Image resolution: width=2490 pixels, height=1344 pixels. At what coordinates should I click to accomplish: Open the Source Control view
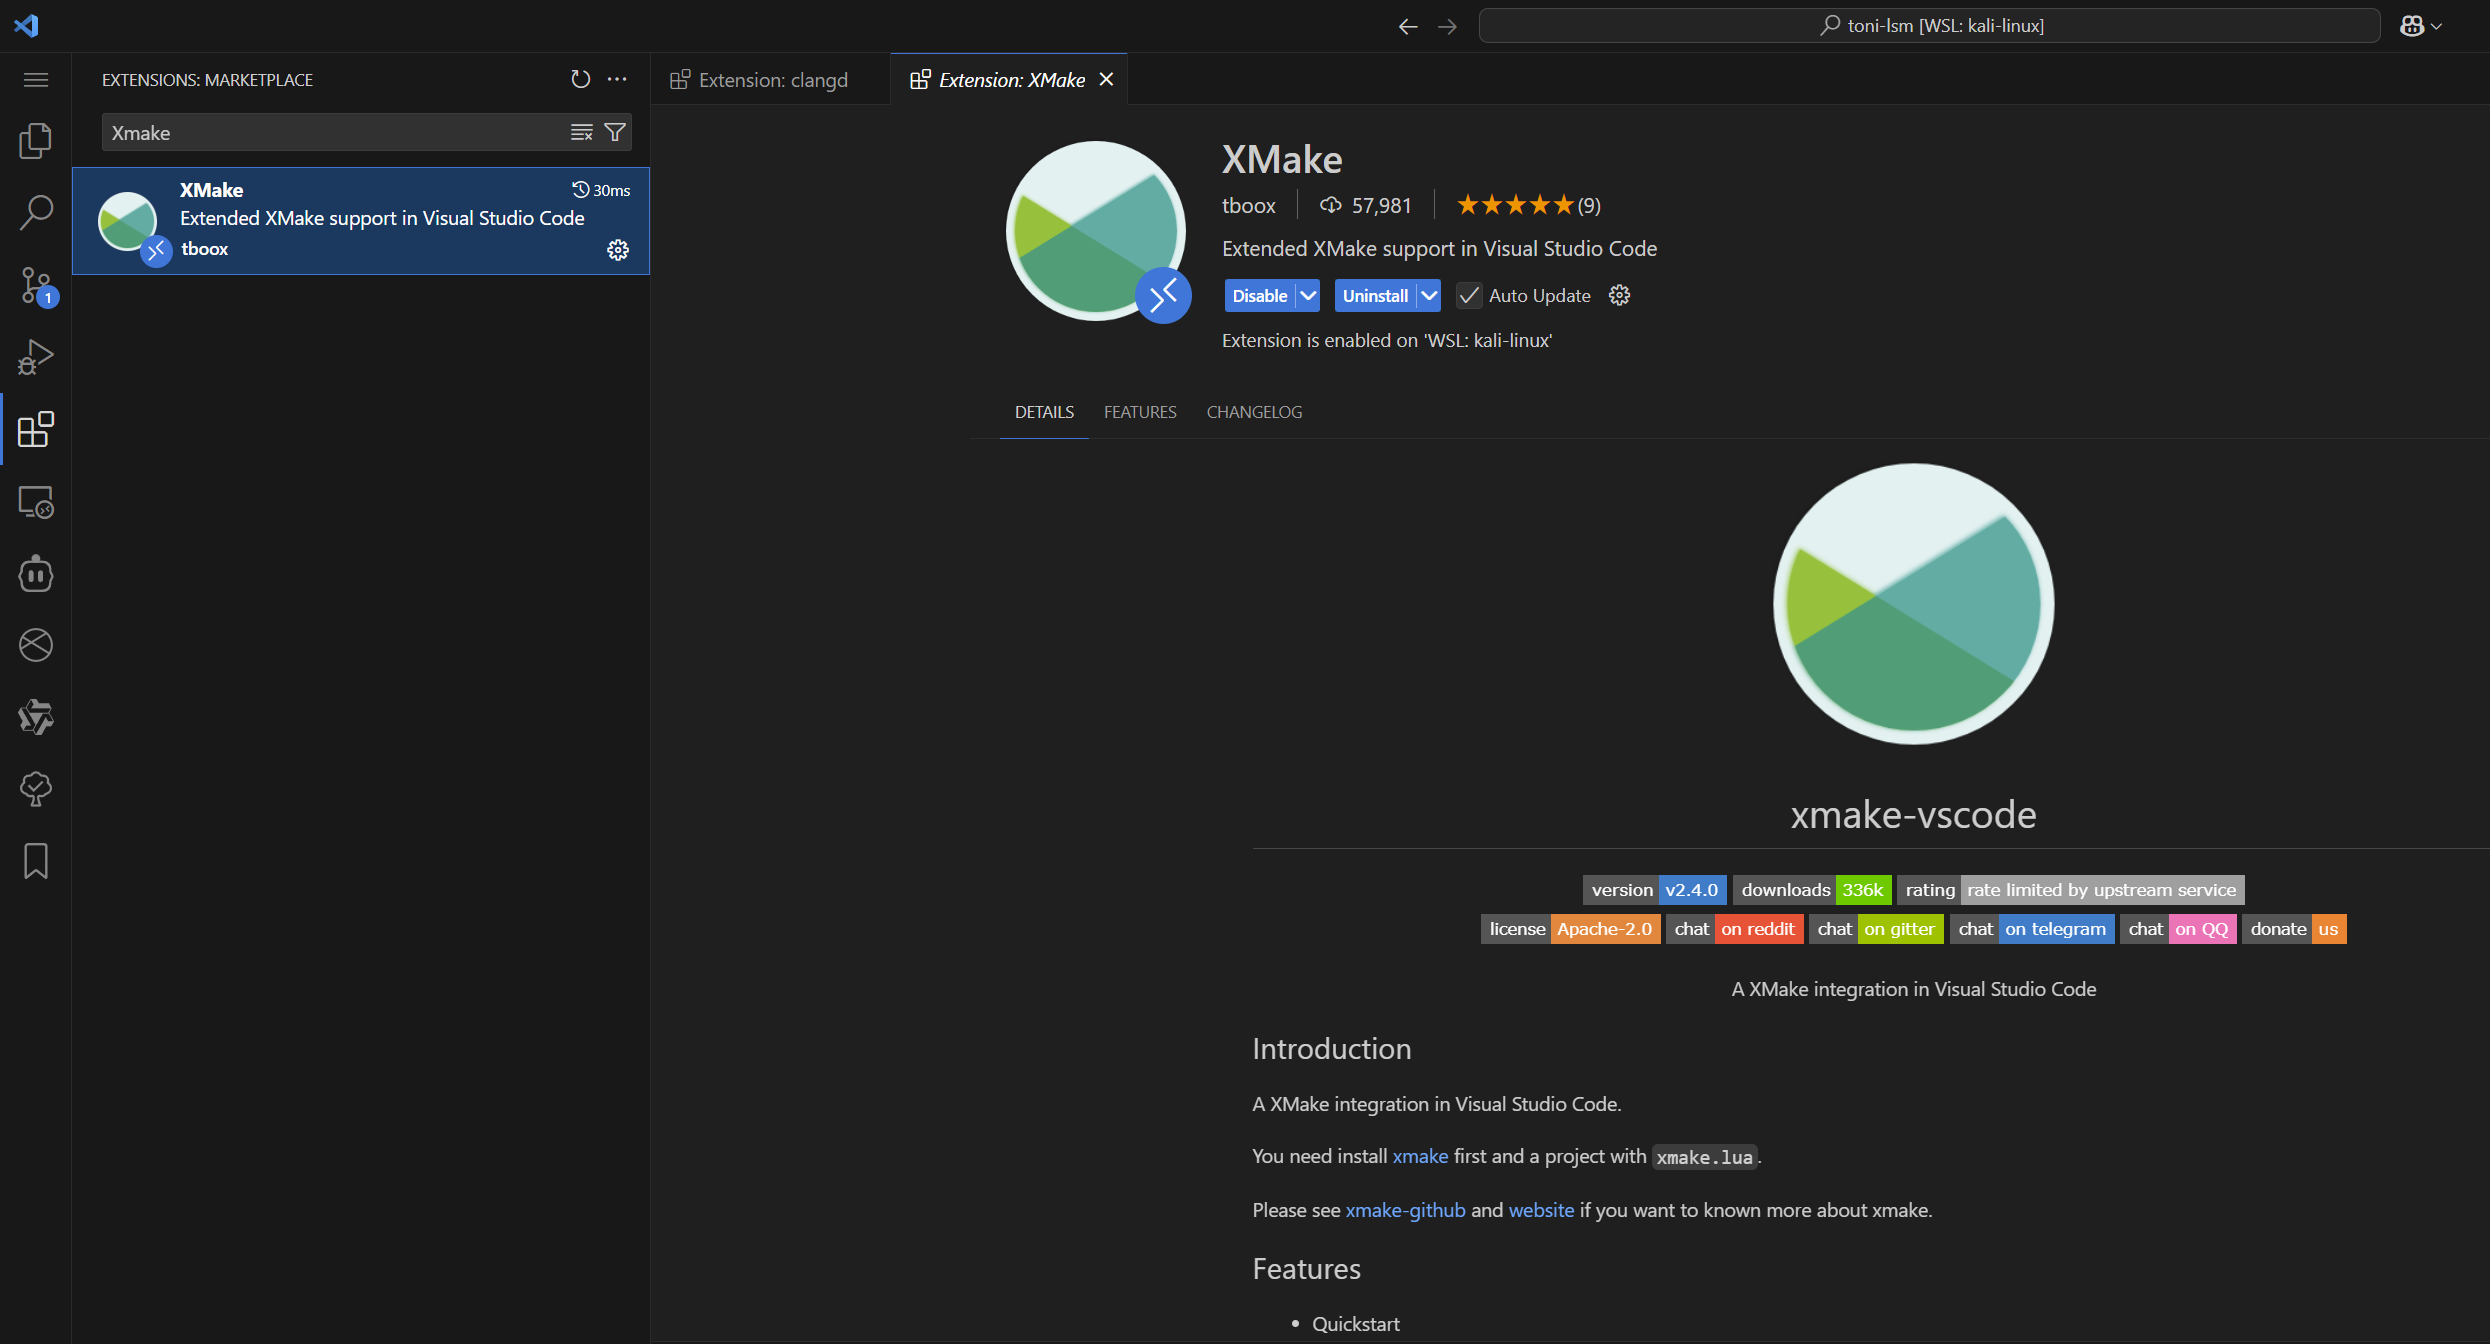click(x=36, y=286)
